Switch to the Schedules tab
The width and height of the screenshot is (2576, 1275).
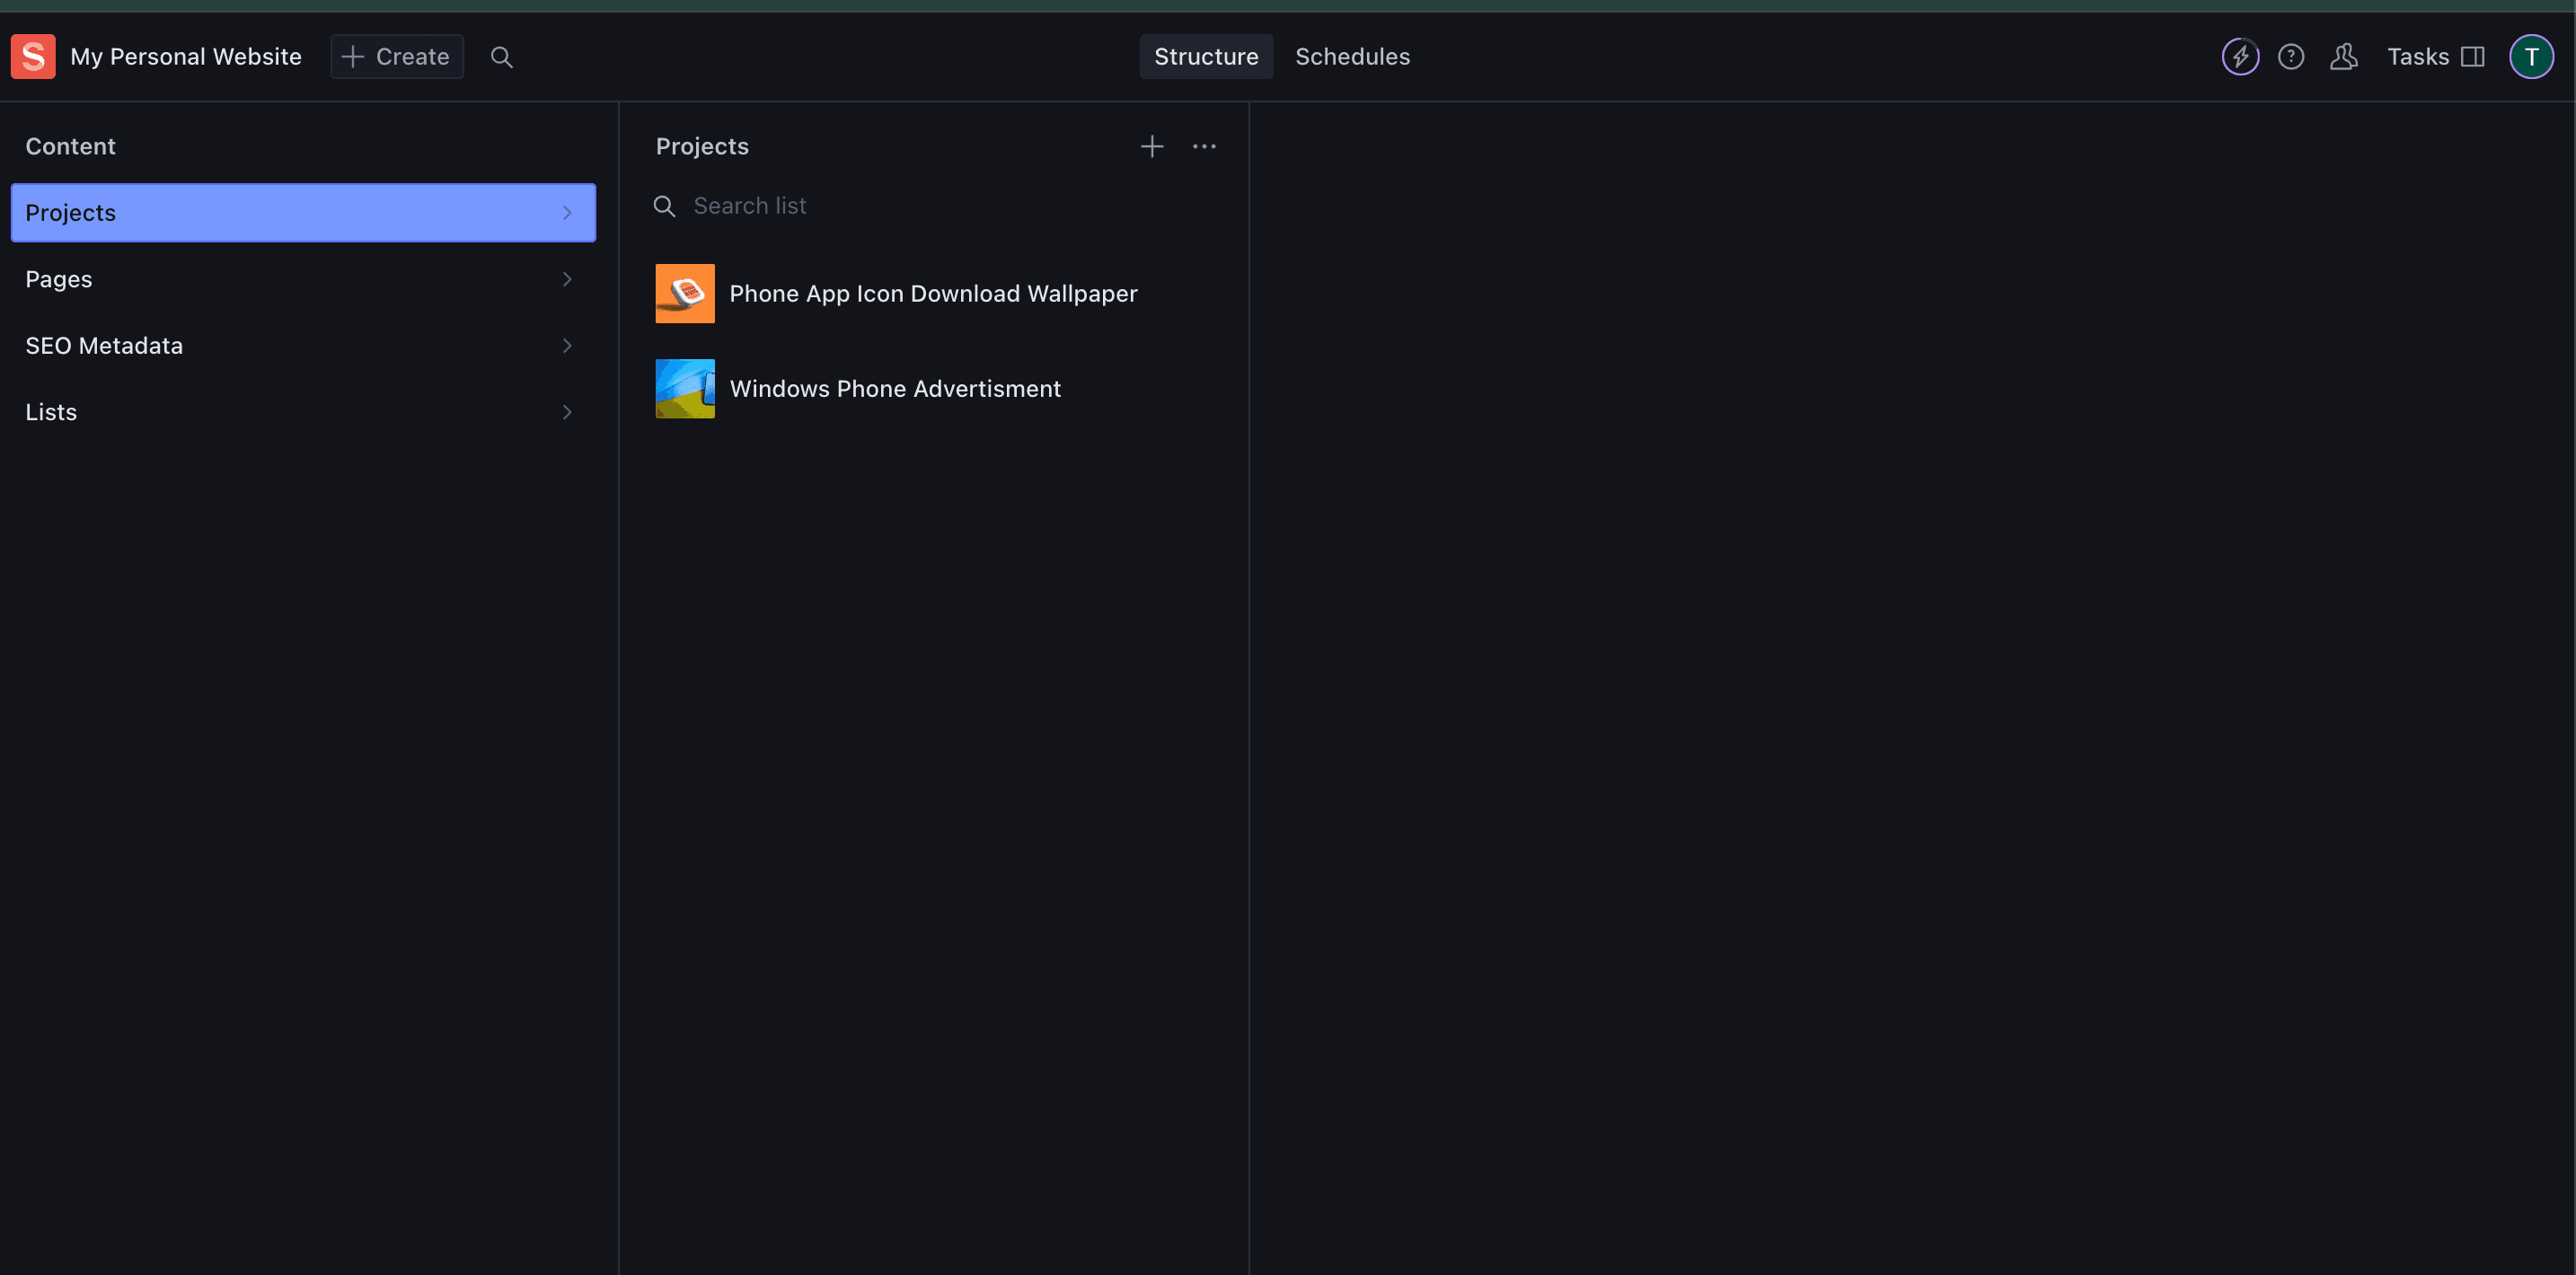click(1352, 57)
